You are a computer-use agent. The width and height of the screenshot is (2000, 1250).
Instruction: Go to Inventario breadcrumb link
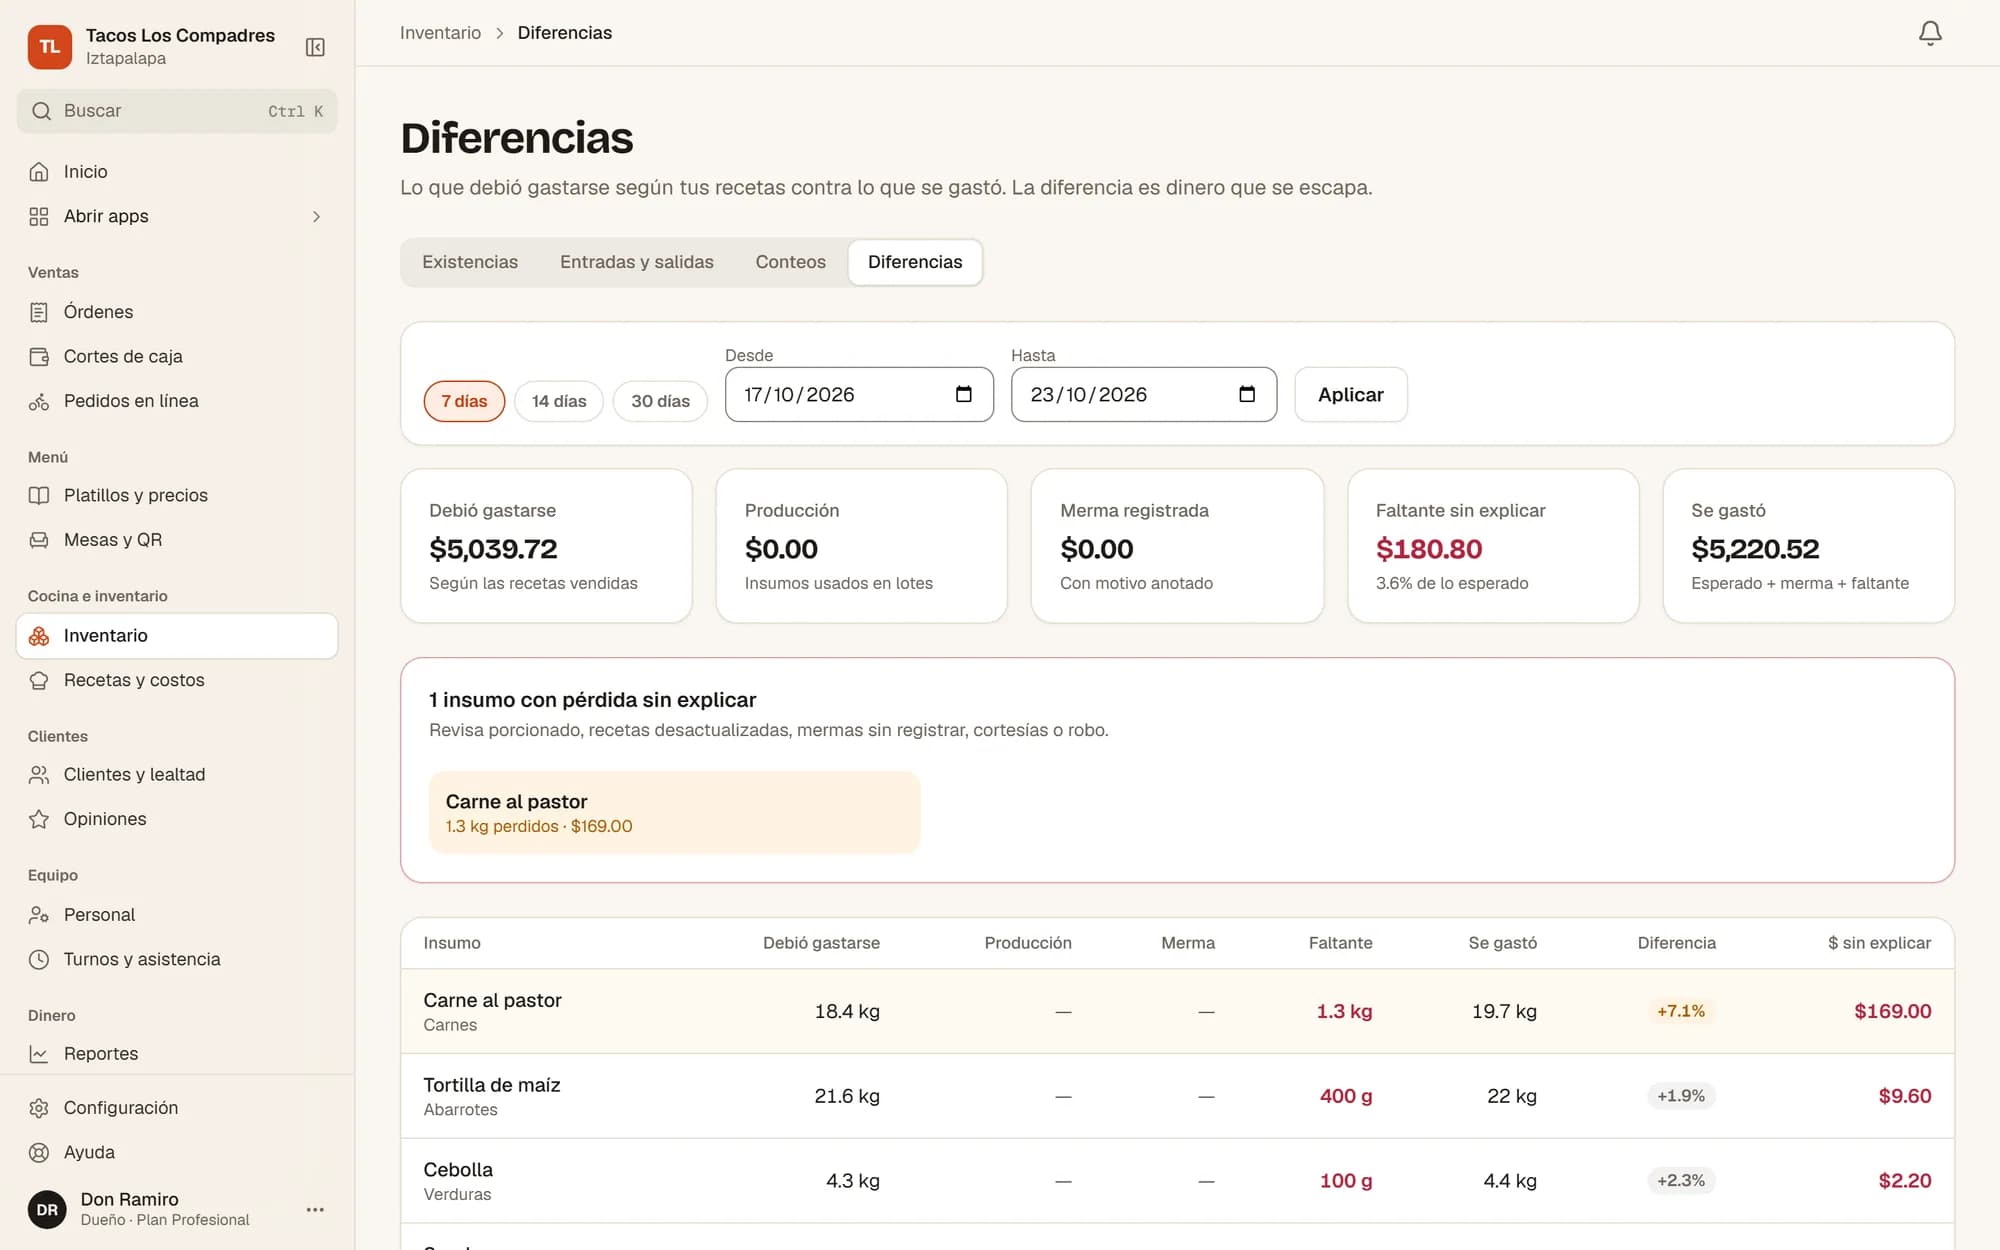440,33
